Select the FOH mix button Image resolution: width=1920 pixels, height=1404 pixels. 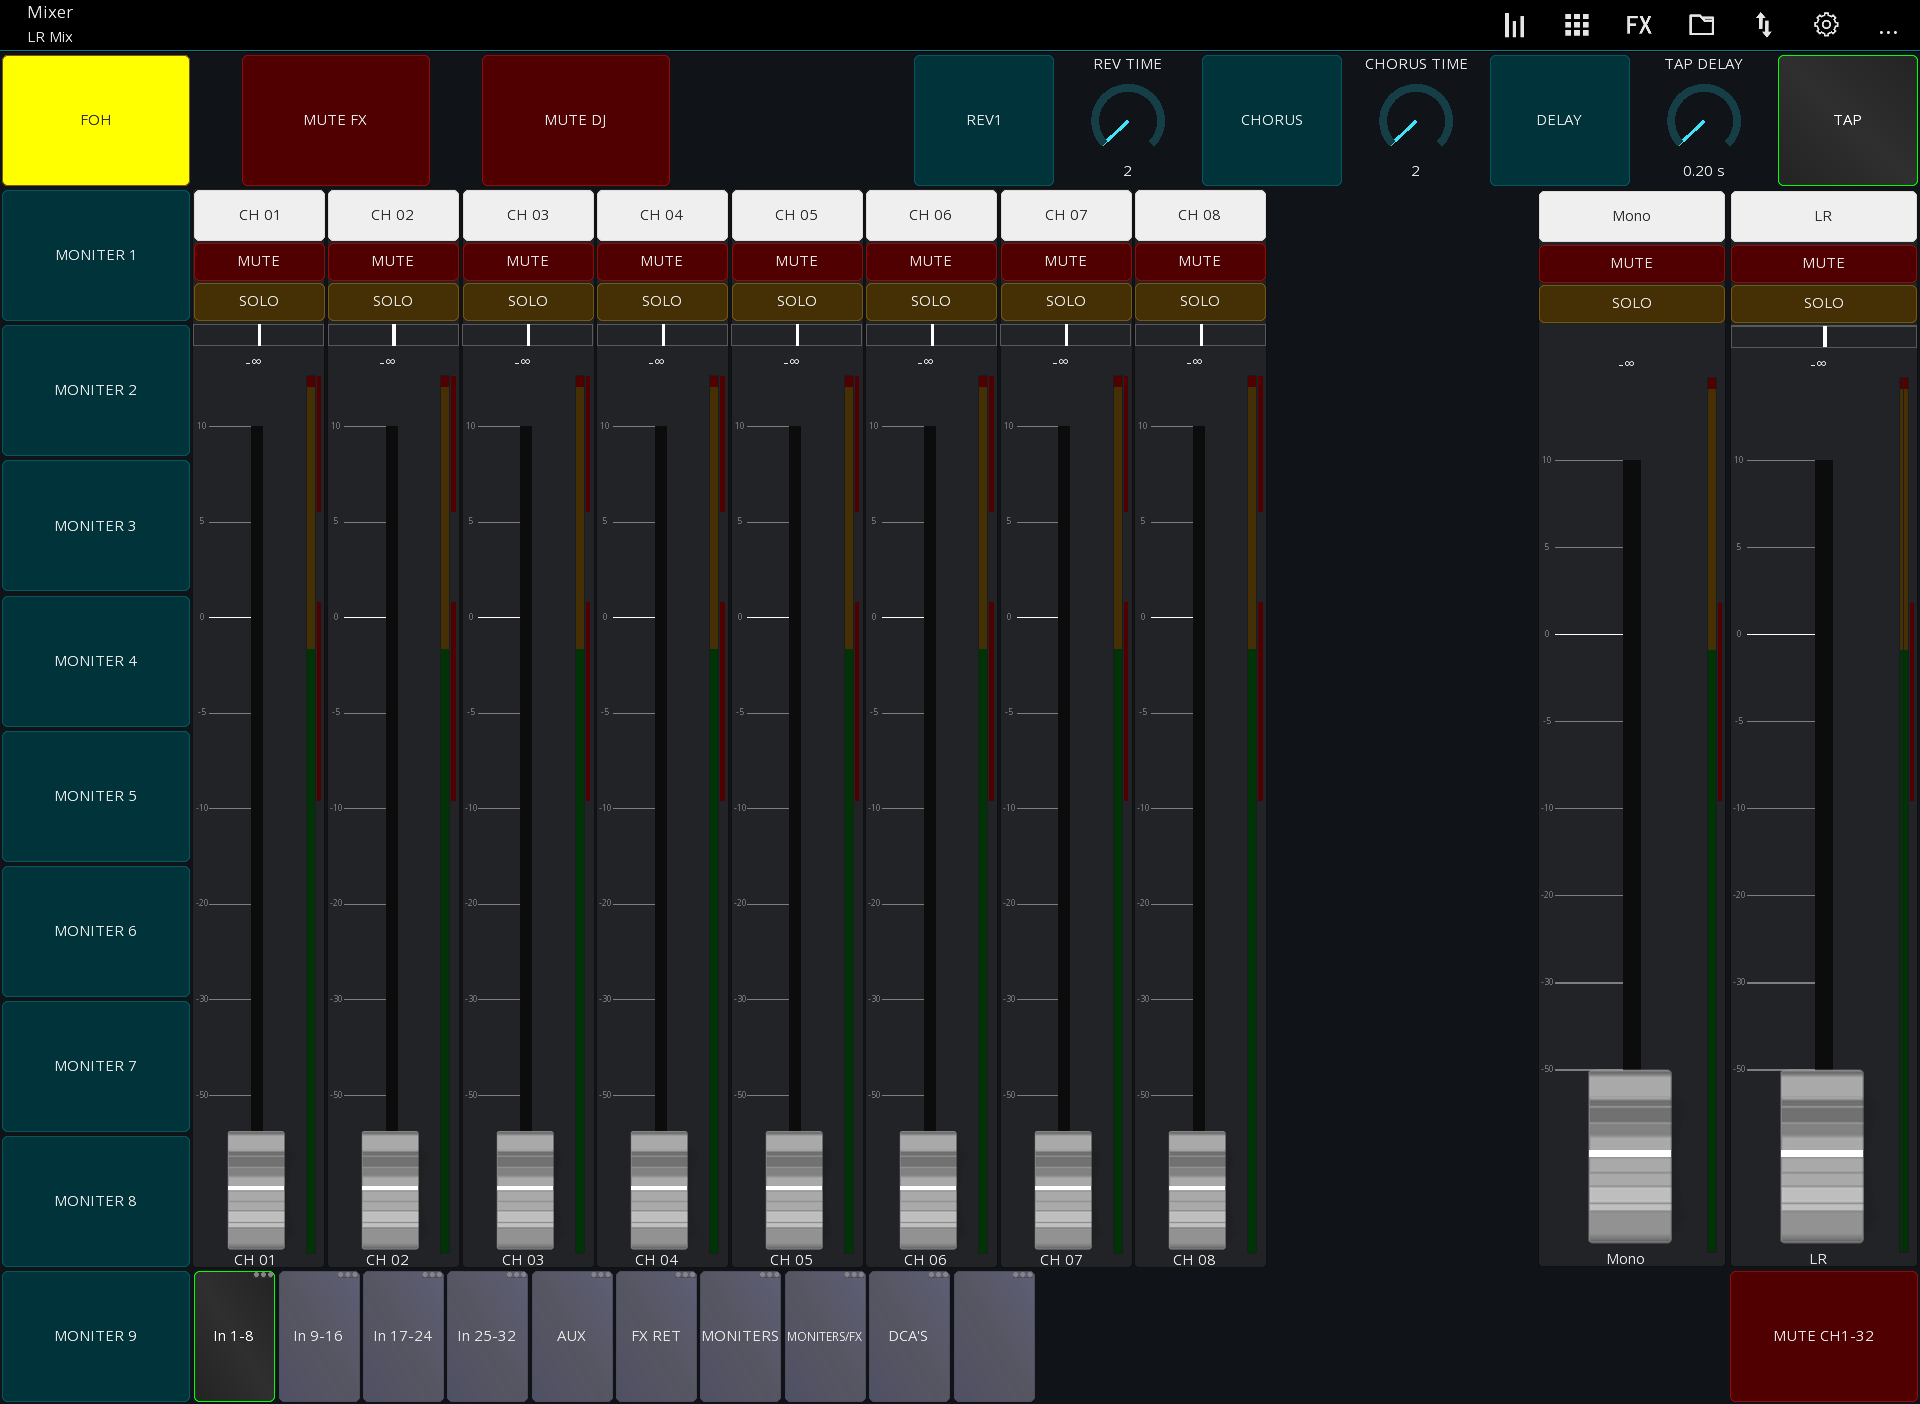(x=95, y=120)
